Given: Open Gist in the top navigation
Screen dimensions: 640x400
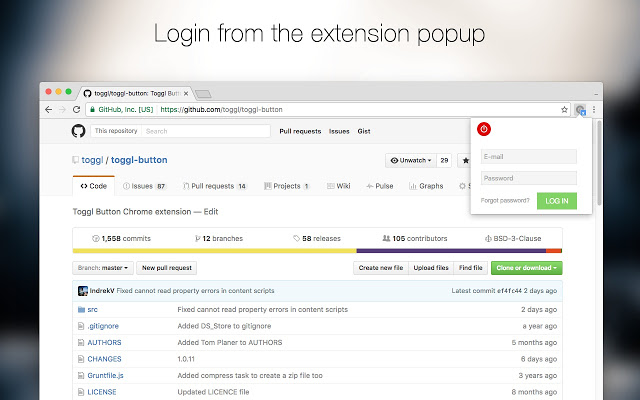Looking at the screenshot, I should coord(364,131).
